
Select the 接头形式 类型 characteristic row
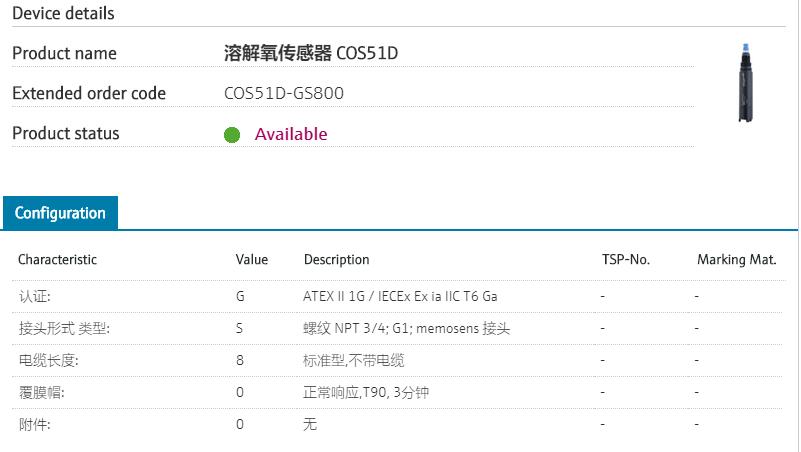64,328
